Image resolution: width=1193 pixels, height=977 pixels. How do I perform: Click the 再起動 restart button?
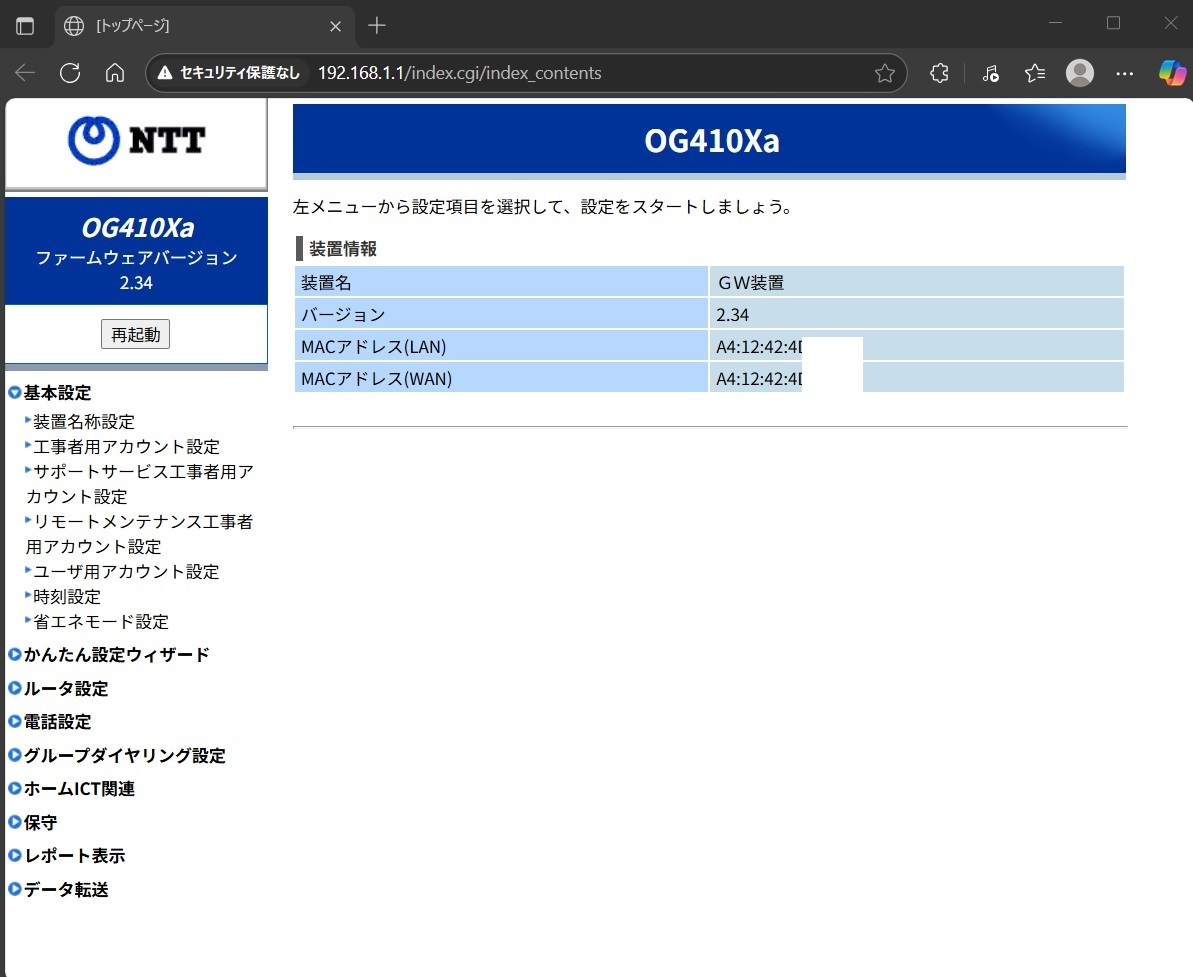coord(135,335)
